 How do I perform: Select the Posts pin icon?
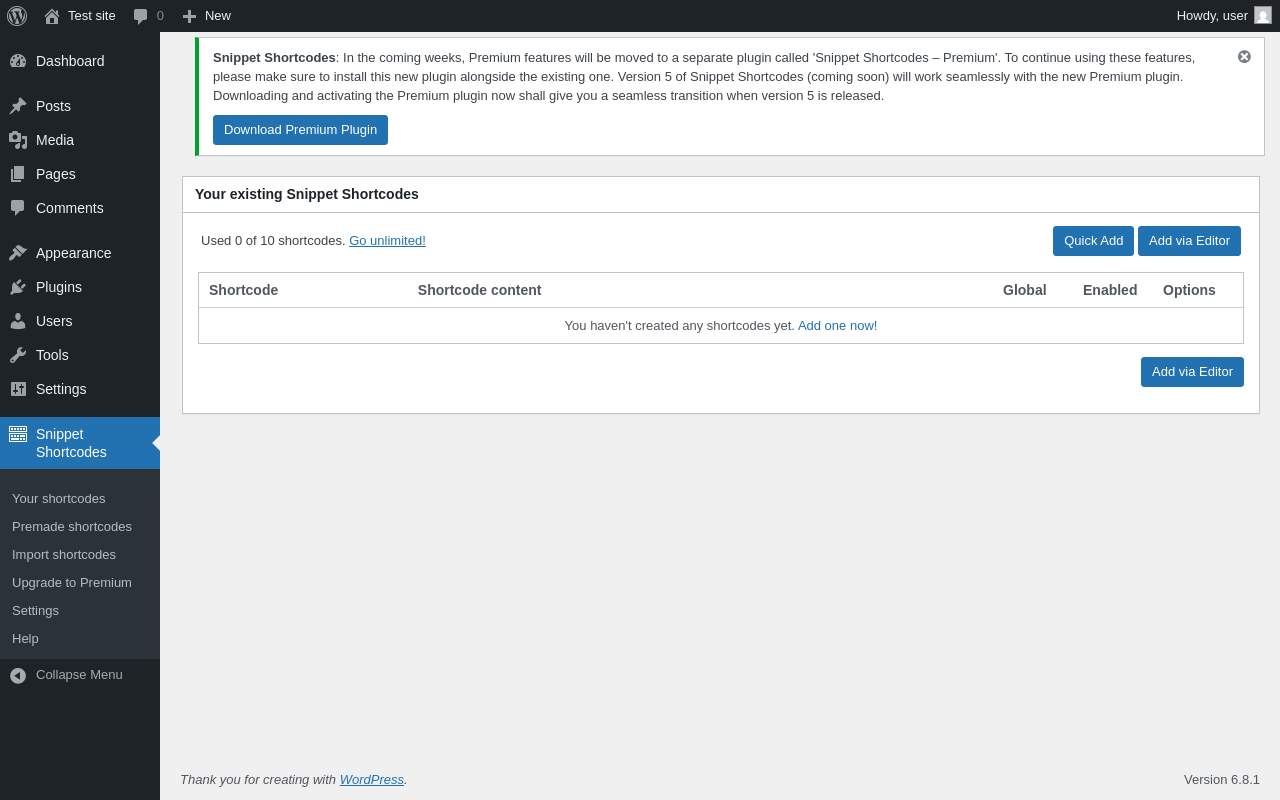click(18, 106)
